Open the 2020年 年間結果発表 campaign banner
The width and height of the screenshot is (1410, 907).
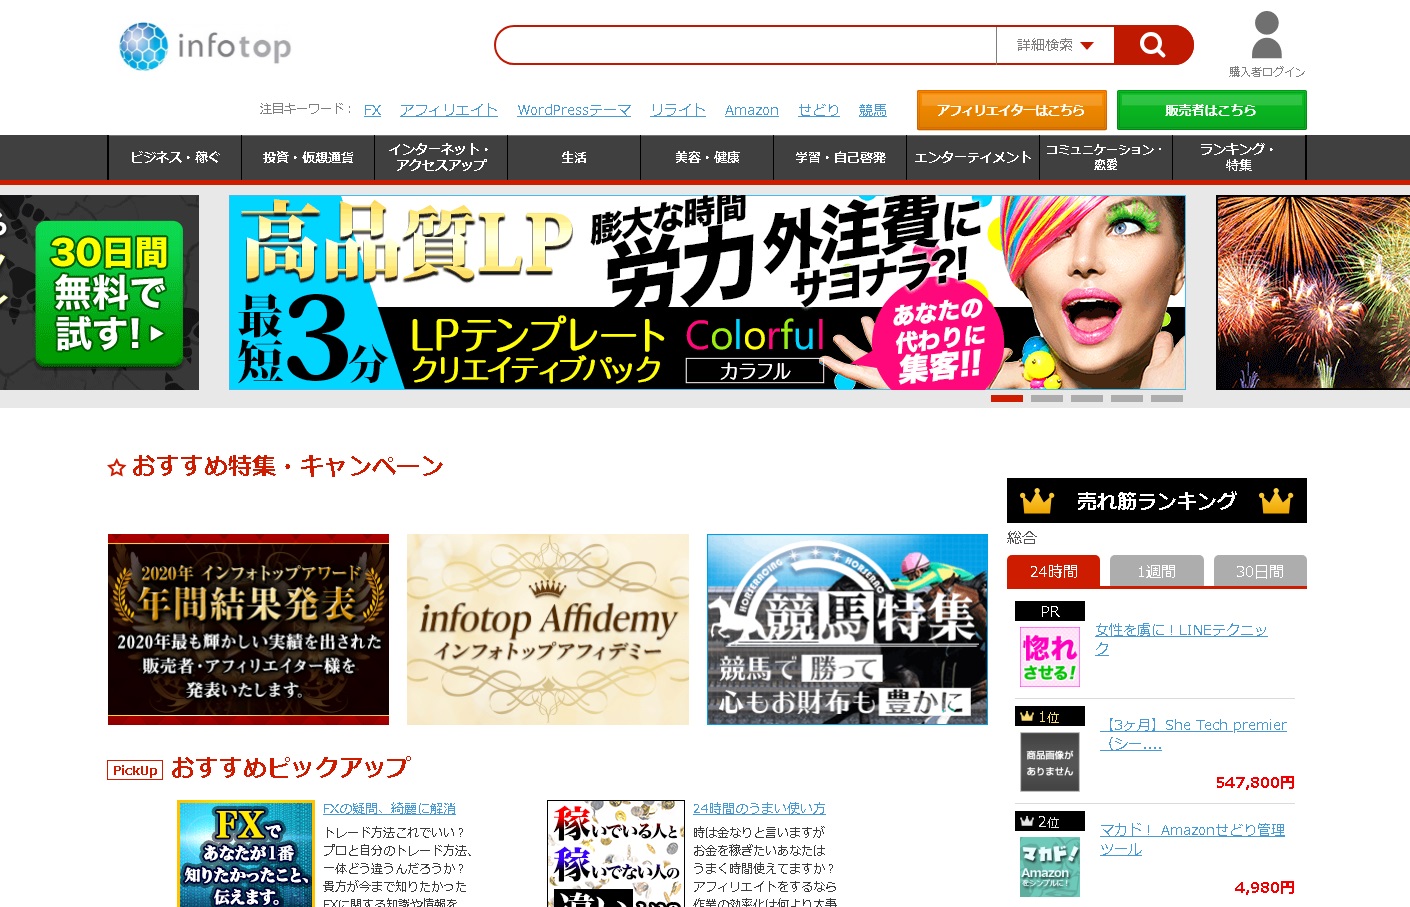pos(248,629)
